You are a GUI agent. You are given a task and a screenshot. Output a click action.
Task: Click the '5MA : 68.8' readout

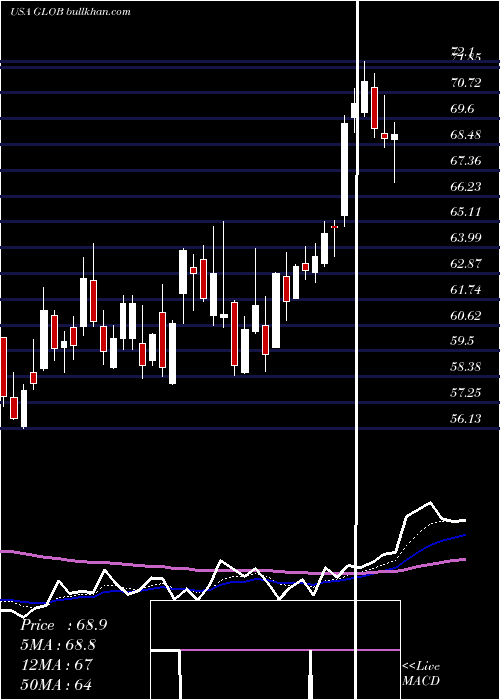(x=58, y=644)
